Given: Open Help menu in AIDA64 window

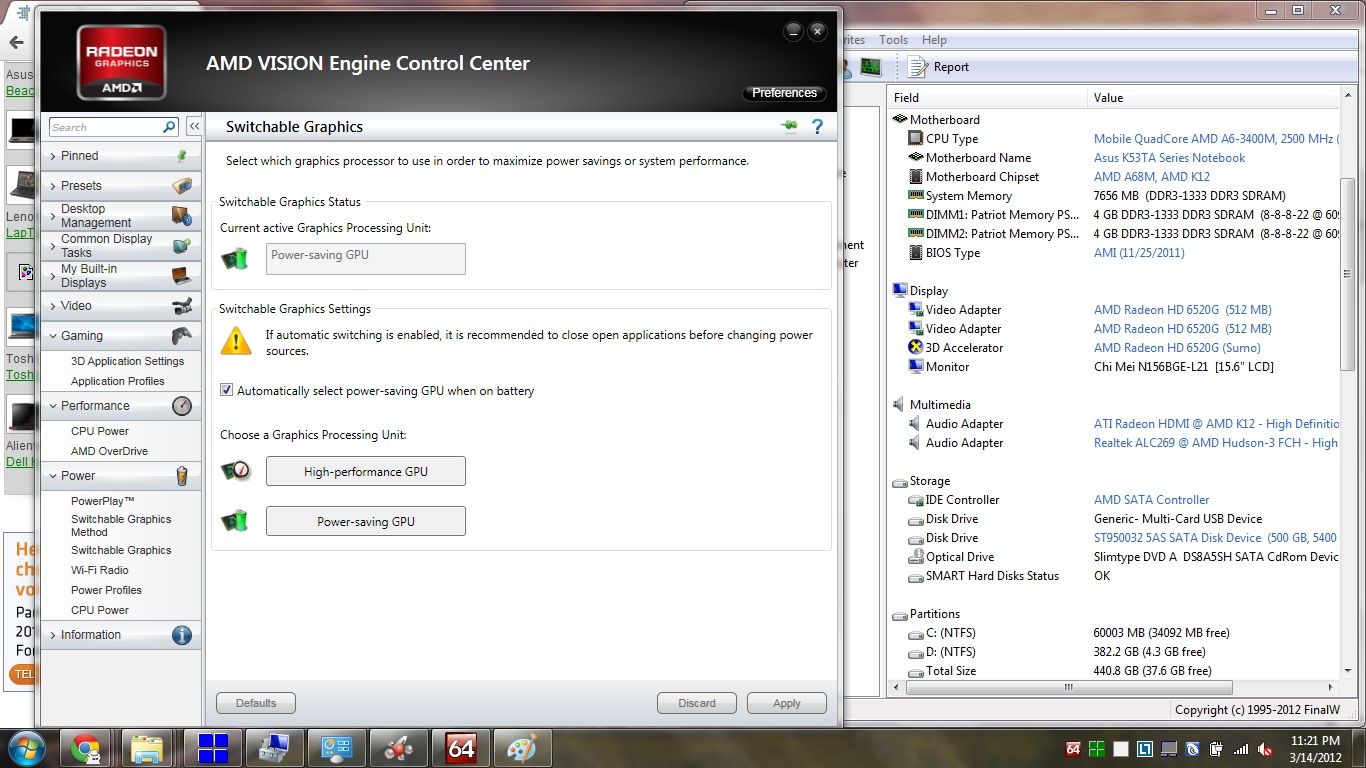Looking at the screenshot, I should (x=934, y=40).
